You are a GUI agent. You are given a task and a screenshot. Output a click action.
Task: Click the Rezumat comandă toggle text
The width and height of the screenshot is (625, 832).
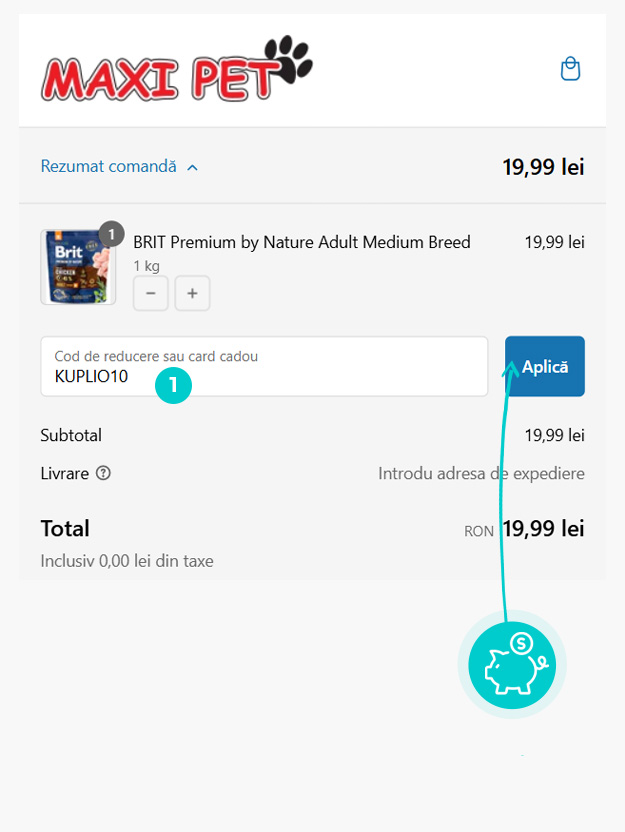[x=108, y=166]
